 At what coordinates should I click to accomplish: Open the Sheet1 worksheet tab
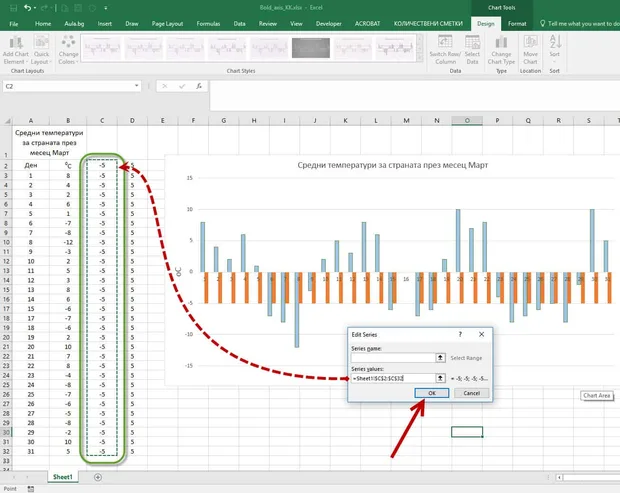[x=63, y=477]
